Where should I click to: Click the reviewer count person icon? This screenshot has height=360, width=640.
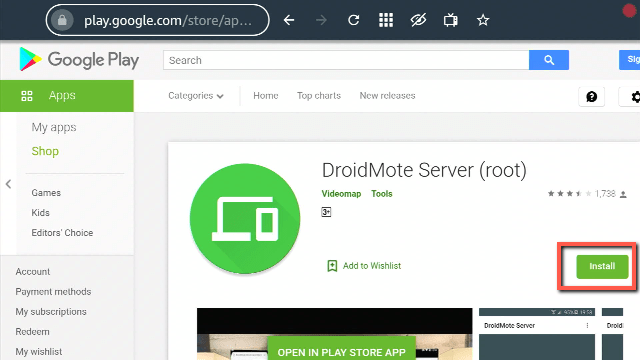tap(623, 194)
